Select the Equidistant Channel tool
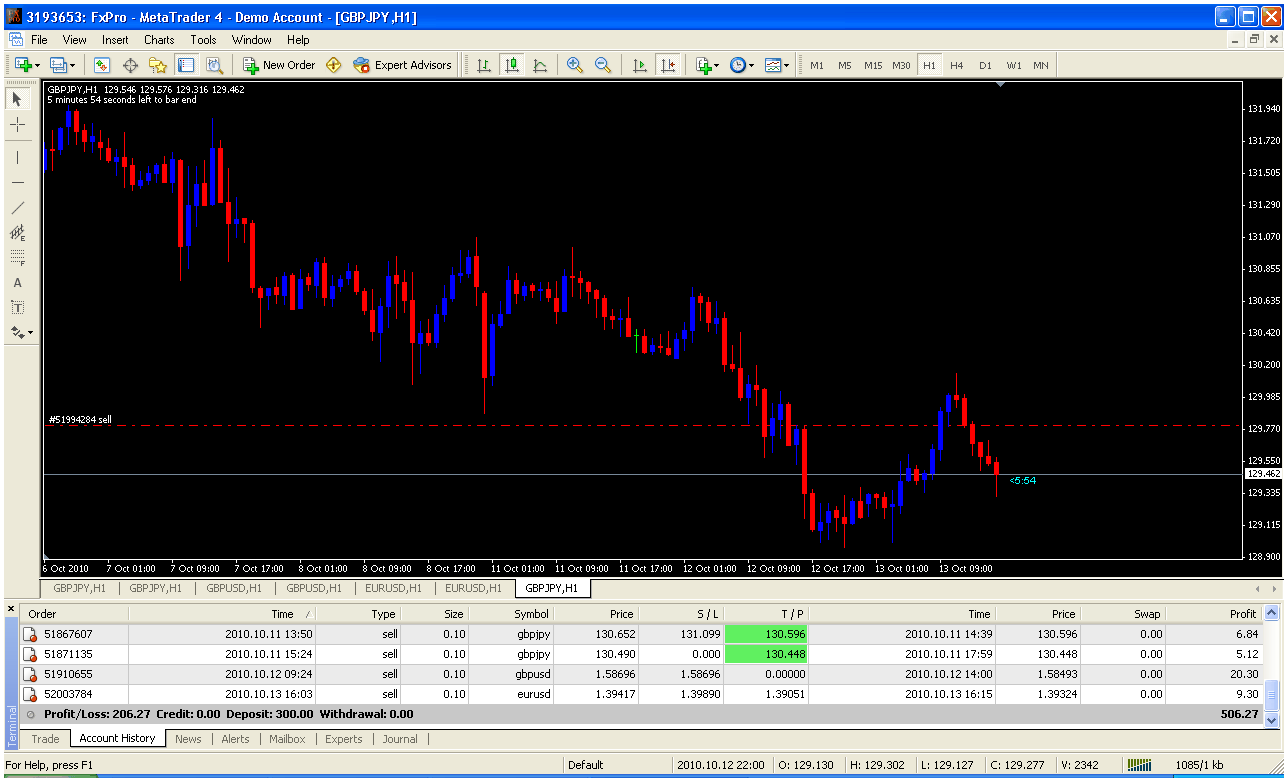Image resolution: width=1288 pixels, height=778 pixels. tap(17, 233)
